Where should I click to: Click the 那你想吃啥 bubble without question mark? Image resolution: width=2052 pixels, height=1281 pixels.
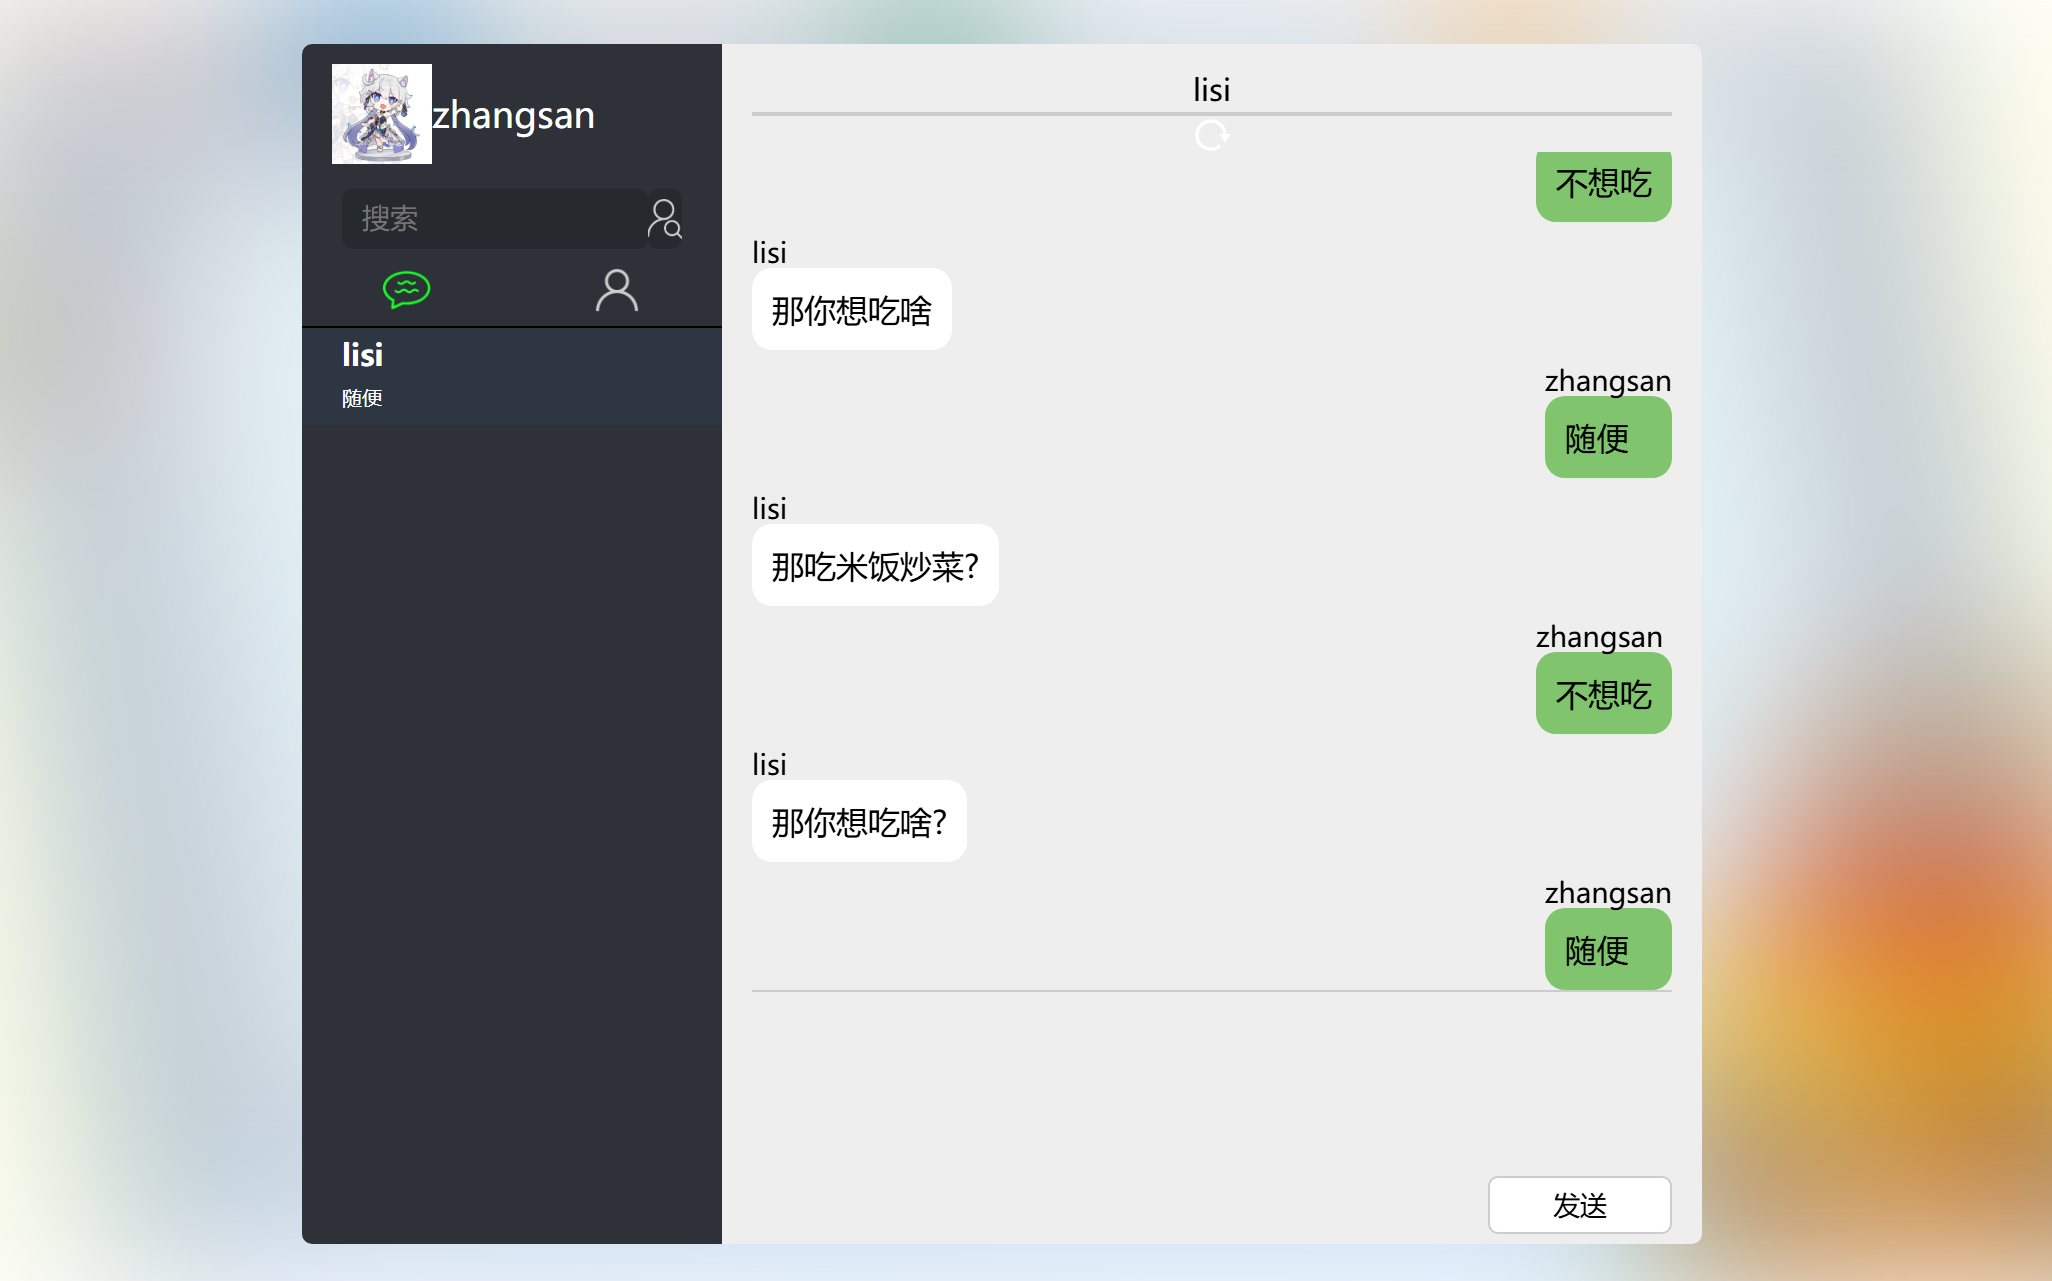(x=851, y=310)
